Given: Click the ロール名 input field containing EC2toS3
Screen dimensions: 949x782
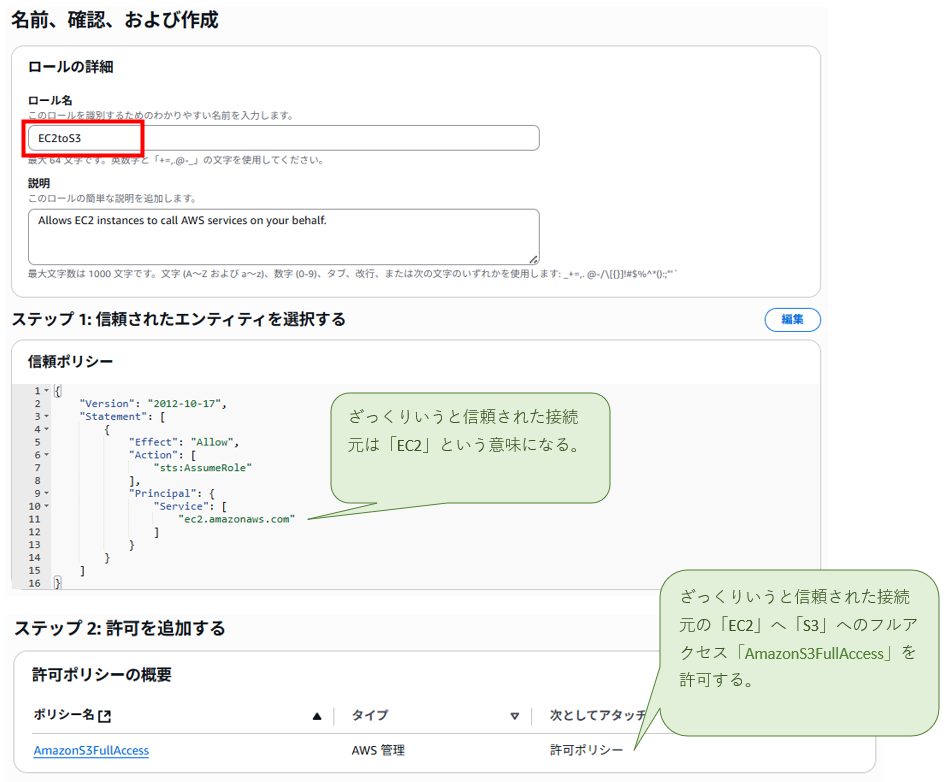Looking at the screenshot, I should pos(283,138).
